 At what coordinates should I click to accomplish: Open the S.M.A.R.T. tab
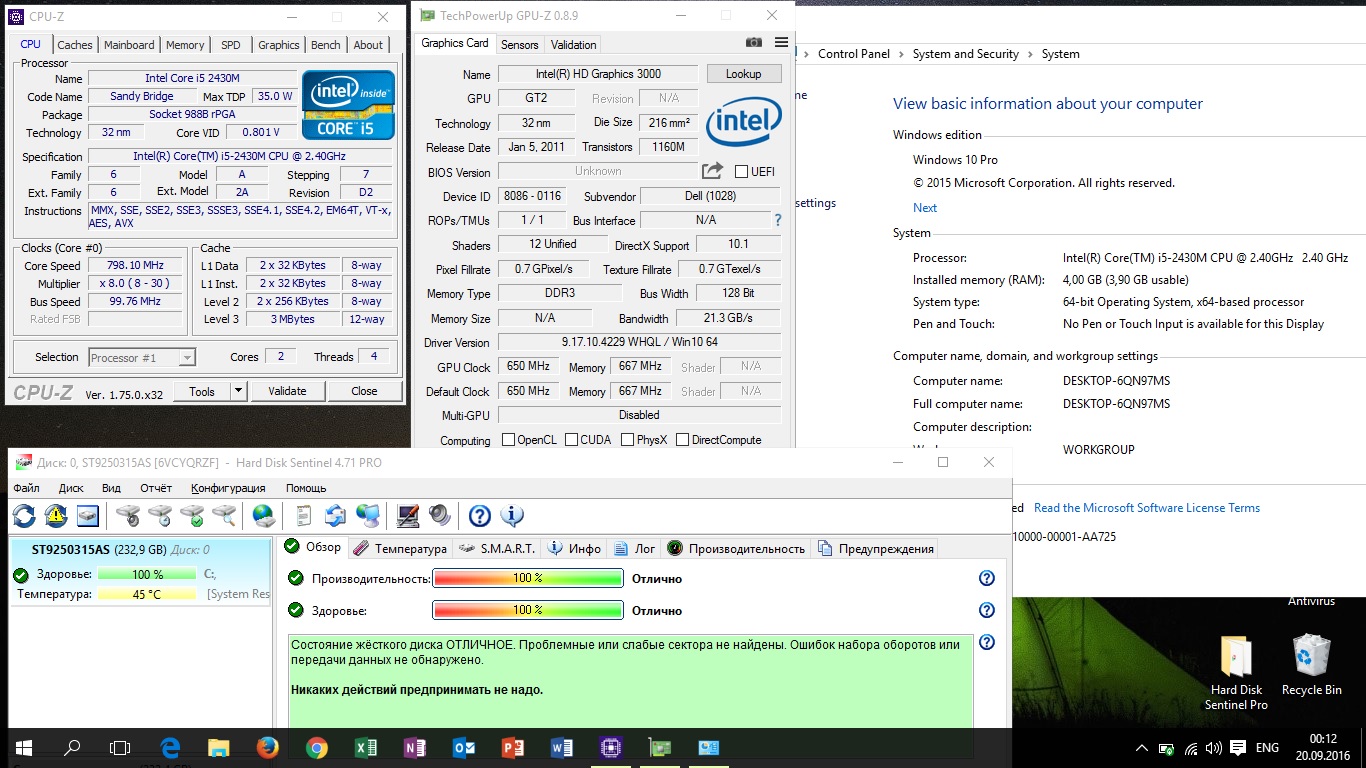coord(499,548)
